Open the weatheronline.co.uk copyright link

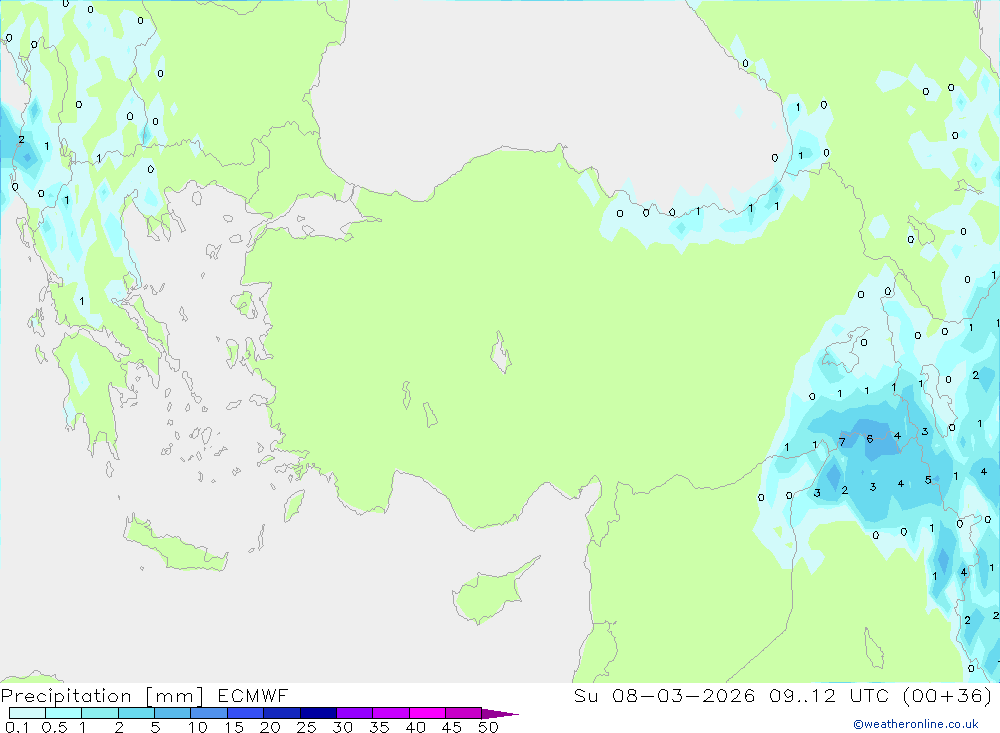coord(916,724)
